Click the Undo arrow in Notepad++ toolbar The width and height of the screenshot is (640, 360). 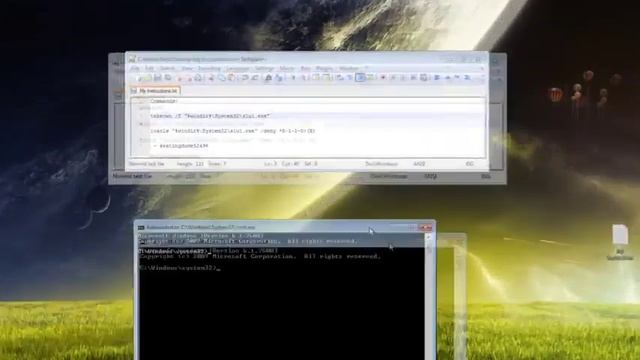pos(245,78)
